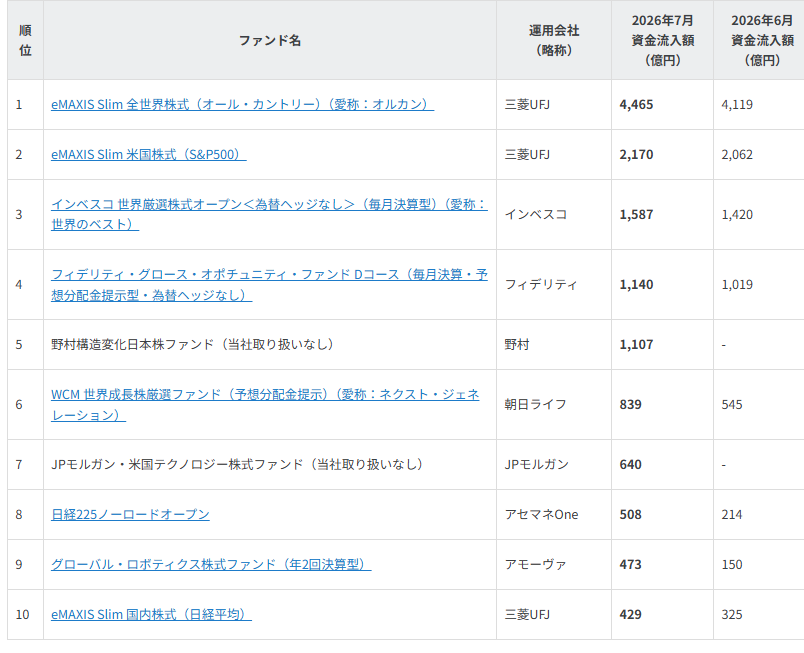Click the 2,062 June value
804x653 pixels.
[x=737, y=155]
